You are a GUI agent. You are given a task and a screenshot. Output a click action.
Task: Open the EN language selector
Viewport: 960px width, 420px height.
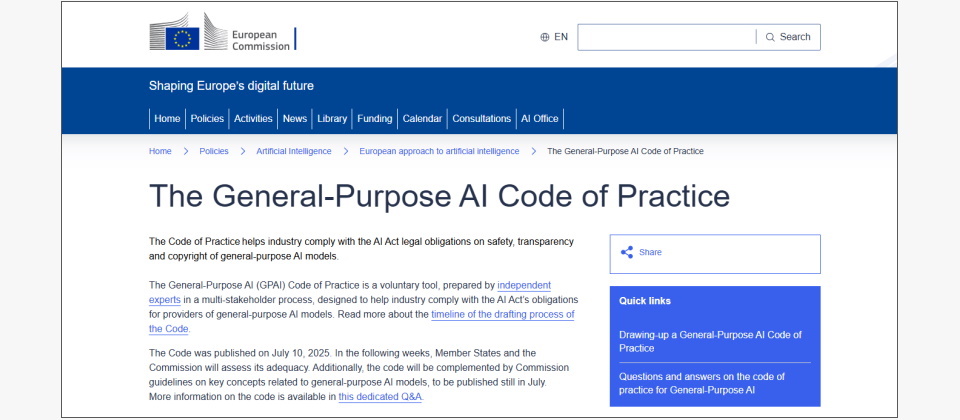pyautogui.click(x=554, y=37)
